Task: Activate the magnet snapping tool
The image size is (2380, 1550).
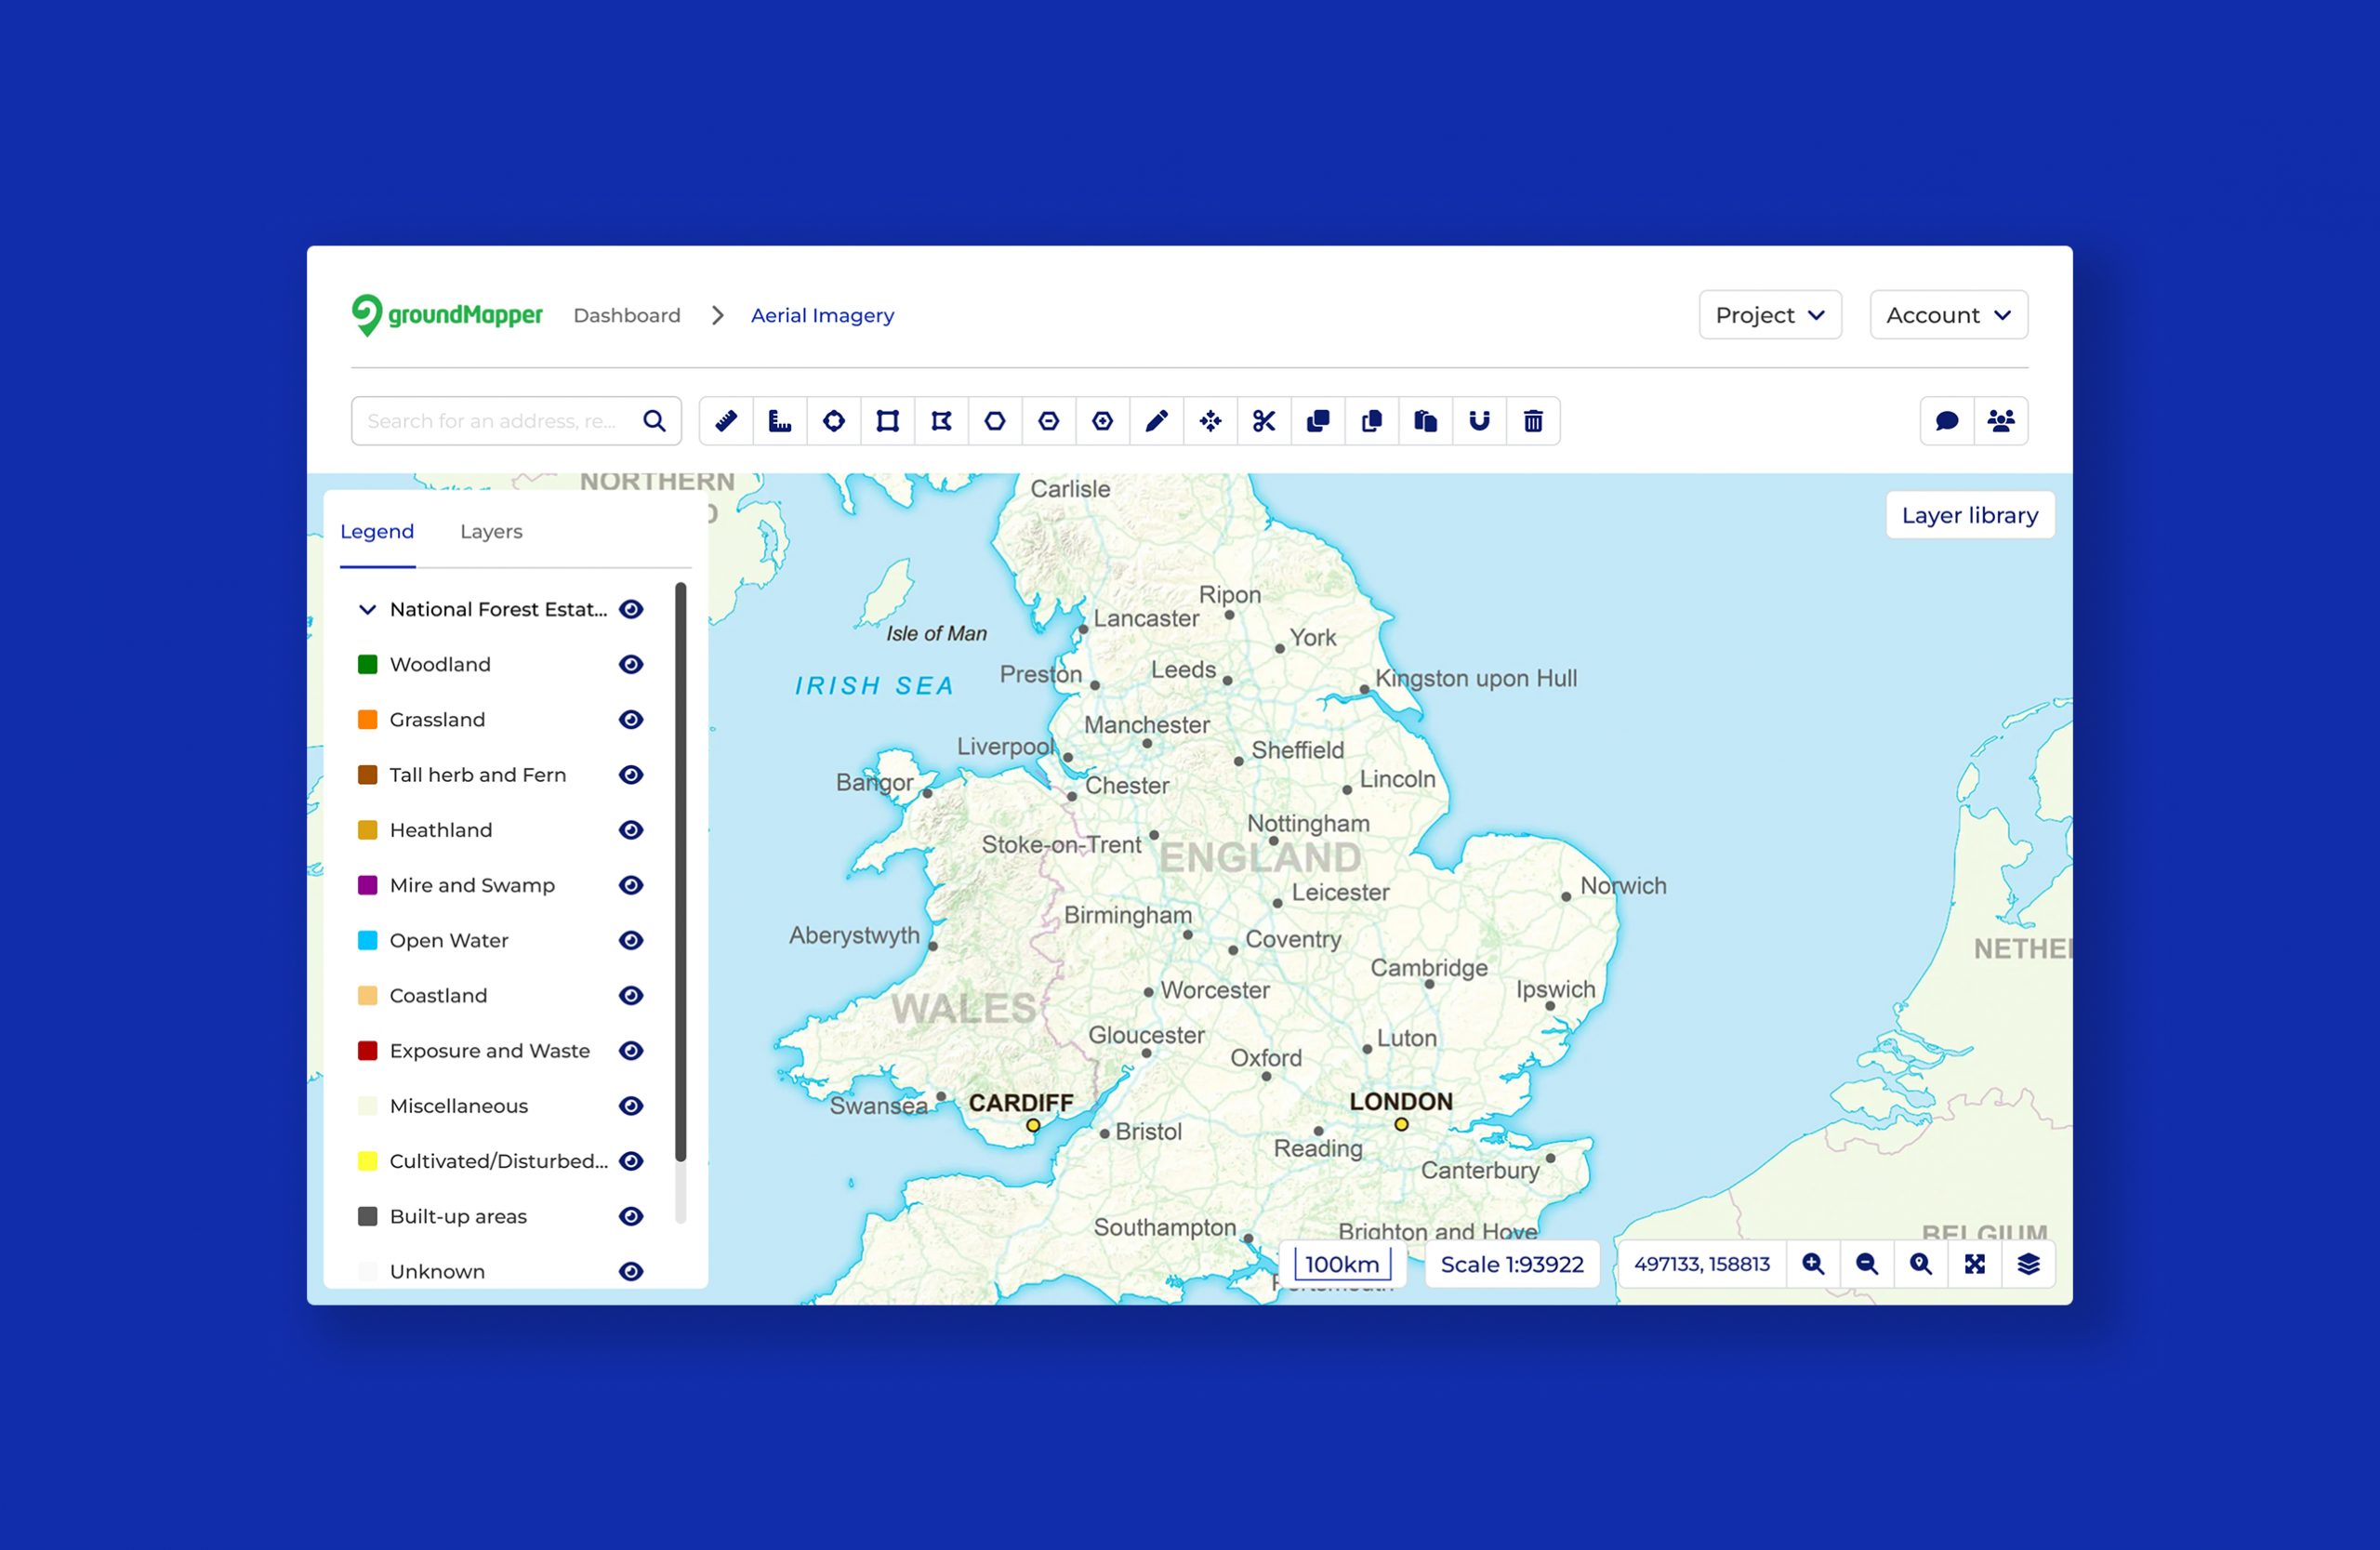Action: [x=1479, y=421]
